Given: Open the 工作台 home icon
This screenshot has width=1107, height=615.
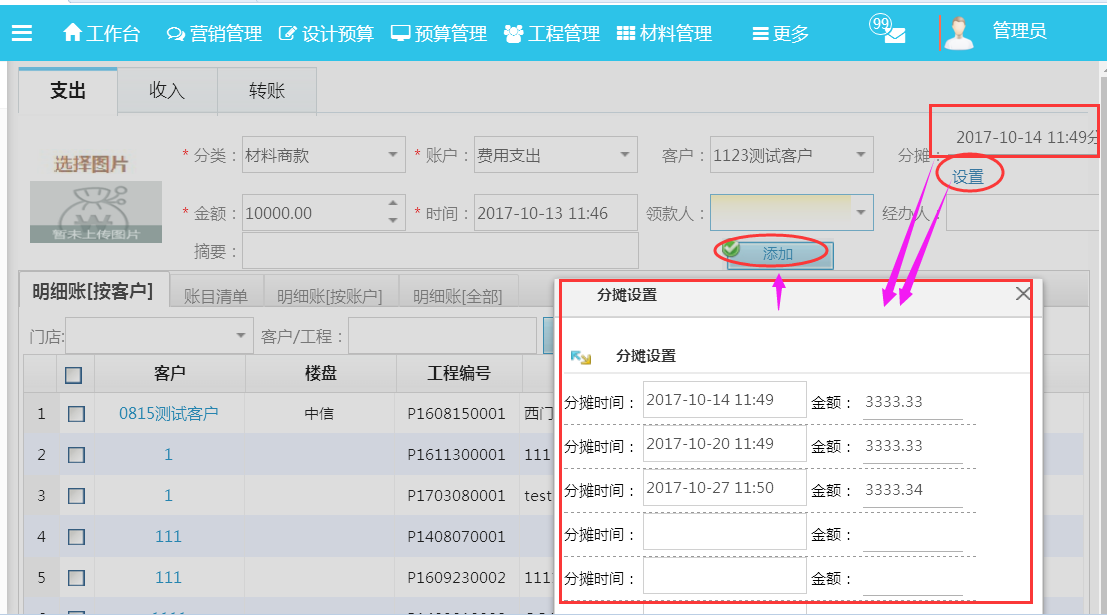Looking at the screenshot, I should [73, 33].
